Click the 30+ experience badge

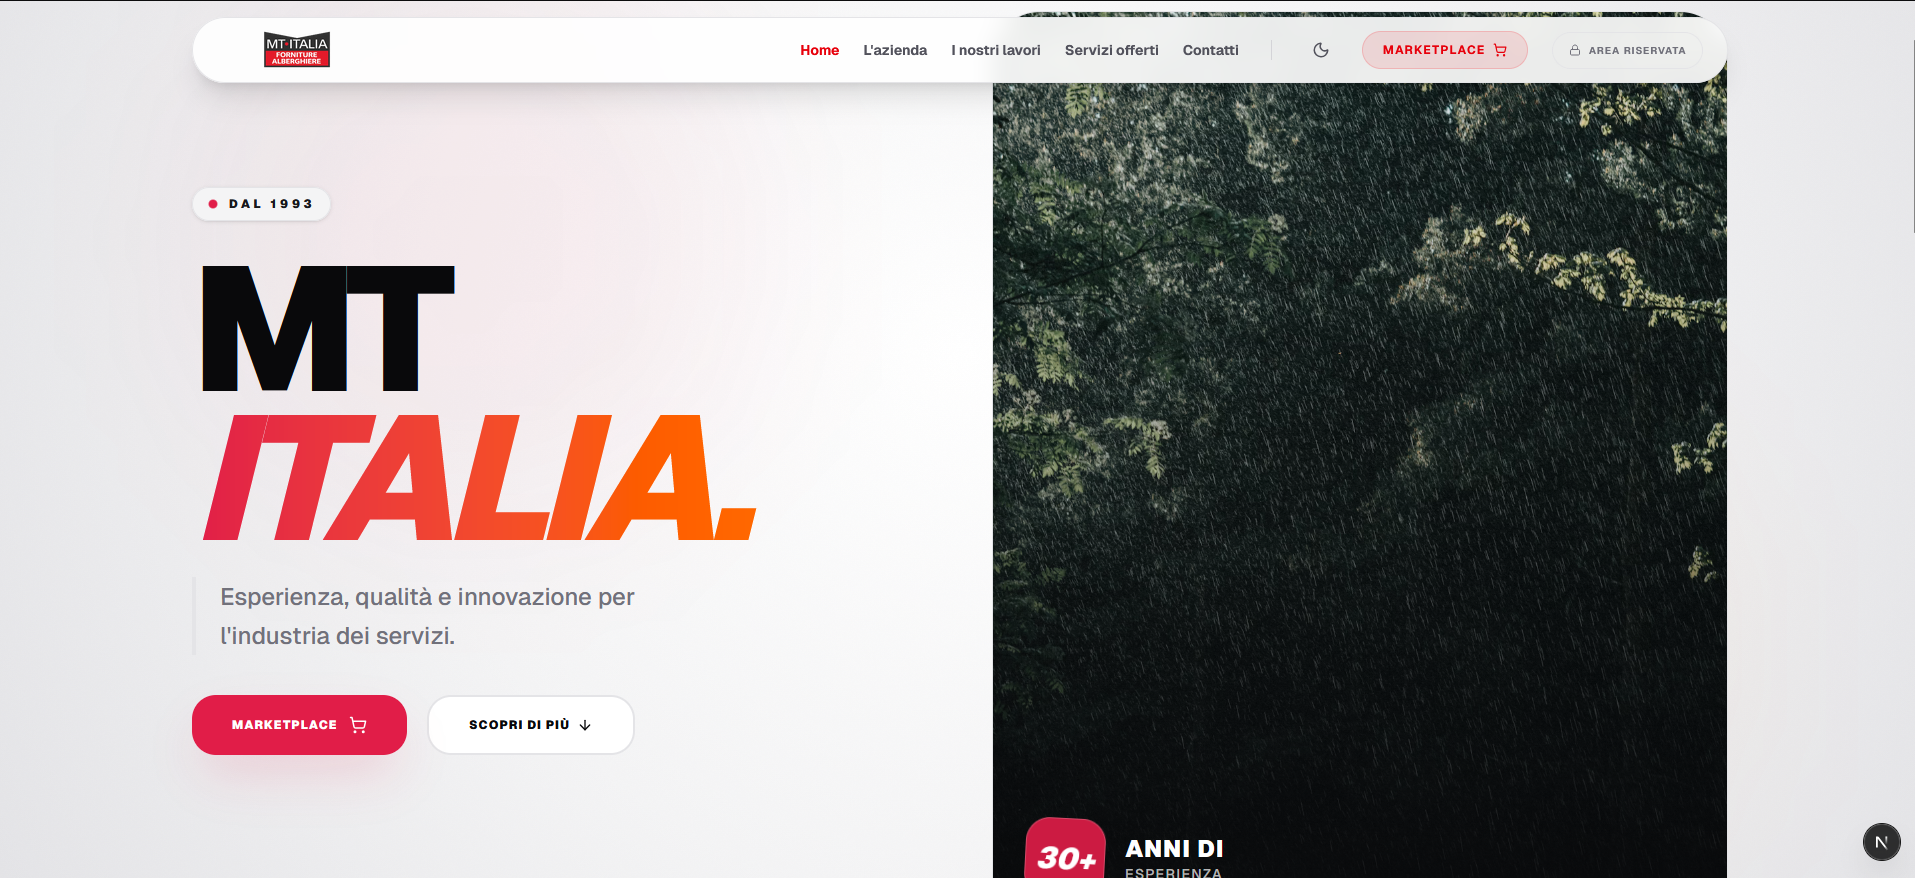[x=1066, y=850]
